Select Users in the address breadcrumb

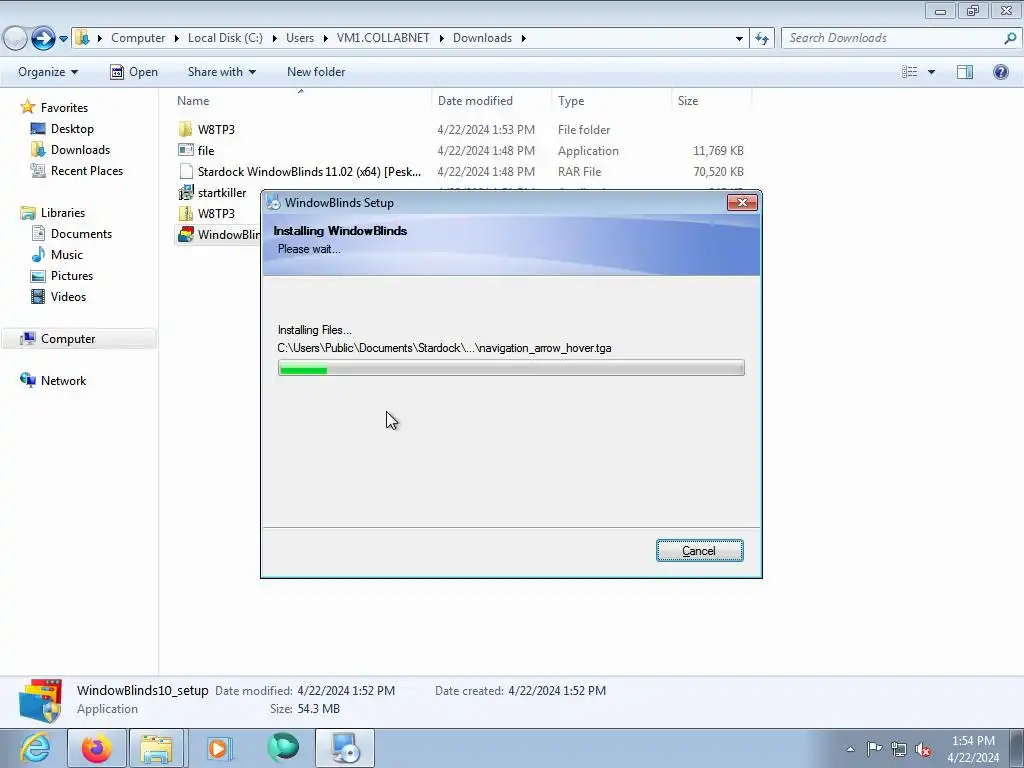coord(300,38)
